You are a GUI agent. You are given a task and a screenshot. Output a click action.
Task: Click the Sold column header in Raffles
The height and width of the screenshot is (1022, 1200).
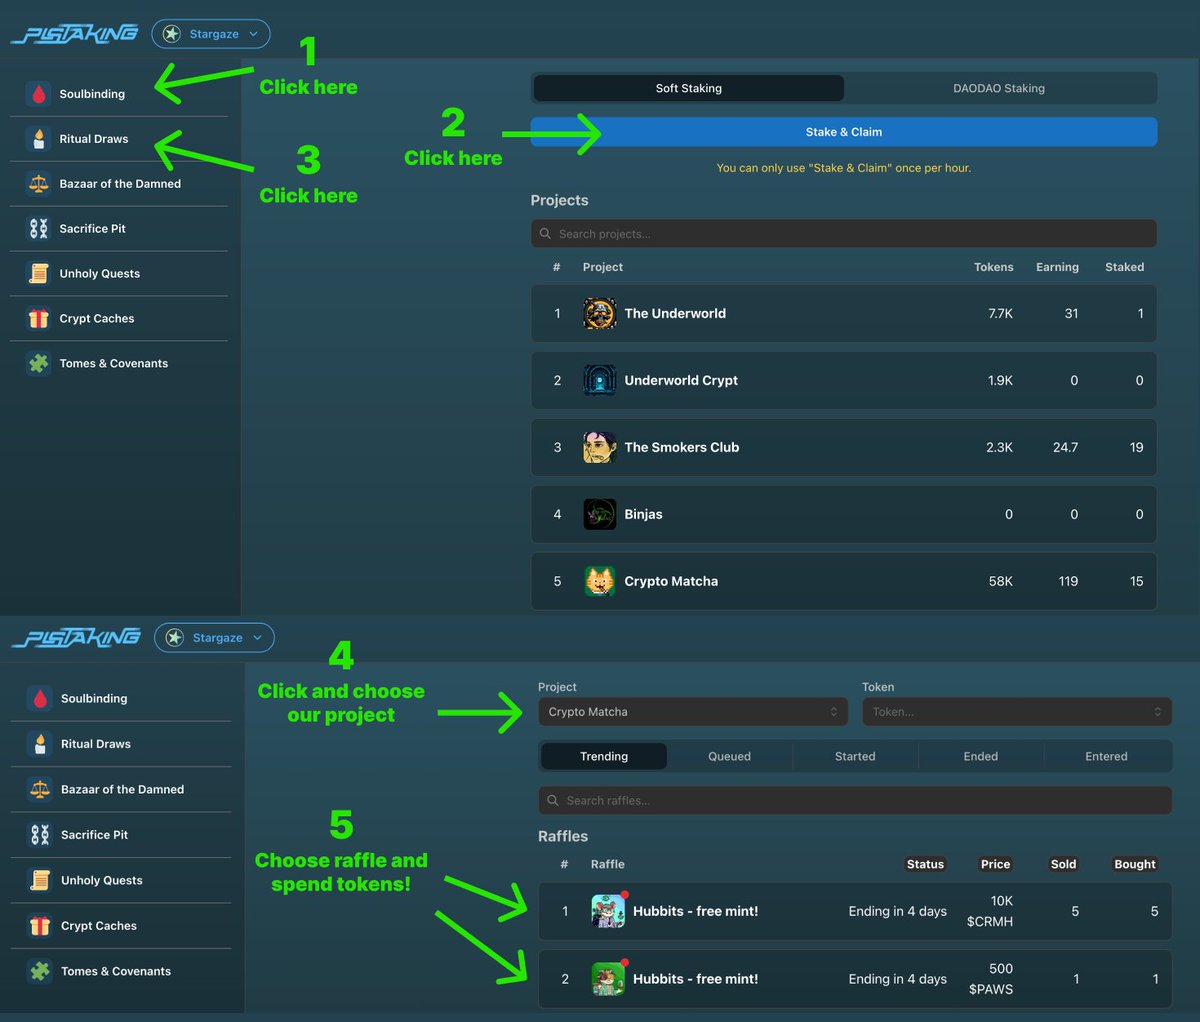1063,864
